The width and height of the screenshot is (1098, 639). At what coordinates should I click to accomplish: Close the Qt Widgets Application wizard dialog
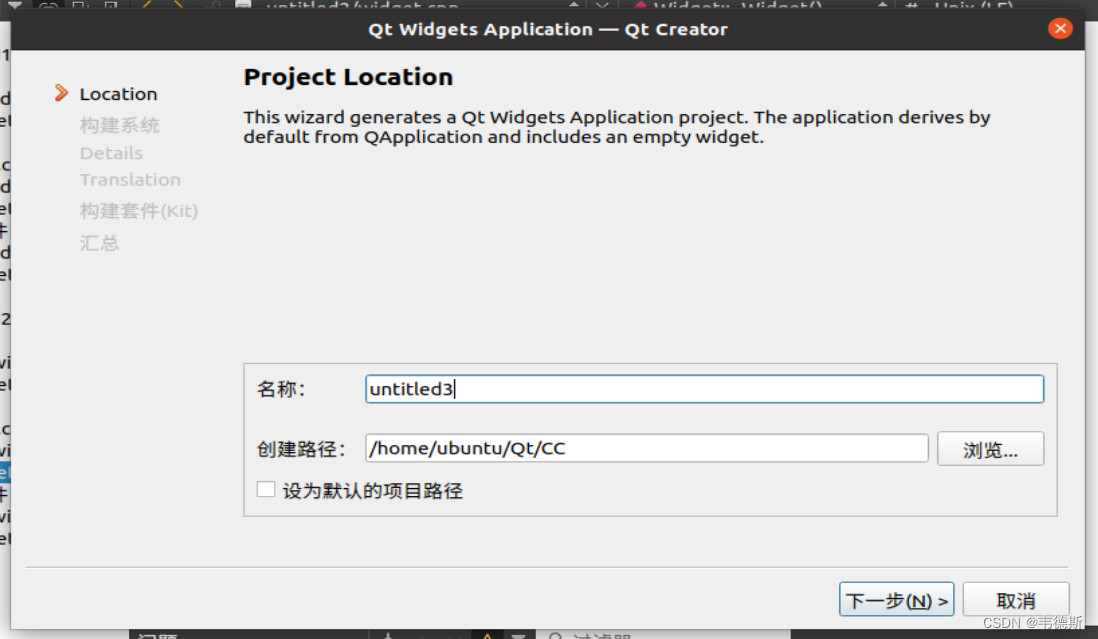1060,29
